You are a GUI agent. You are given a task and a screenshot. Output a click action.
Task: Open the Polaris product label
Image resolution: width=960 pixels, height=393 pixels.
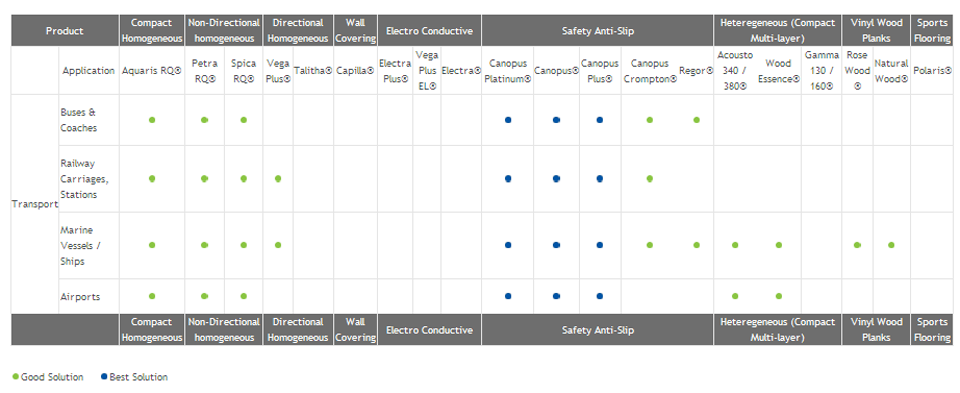(x=932, y=70)
